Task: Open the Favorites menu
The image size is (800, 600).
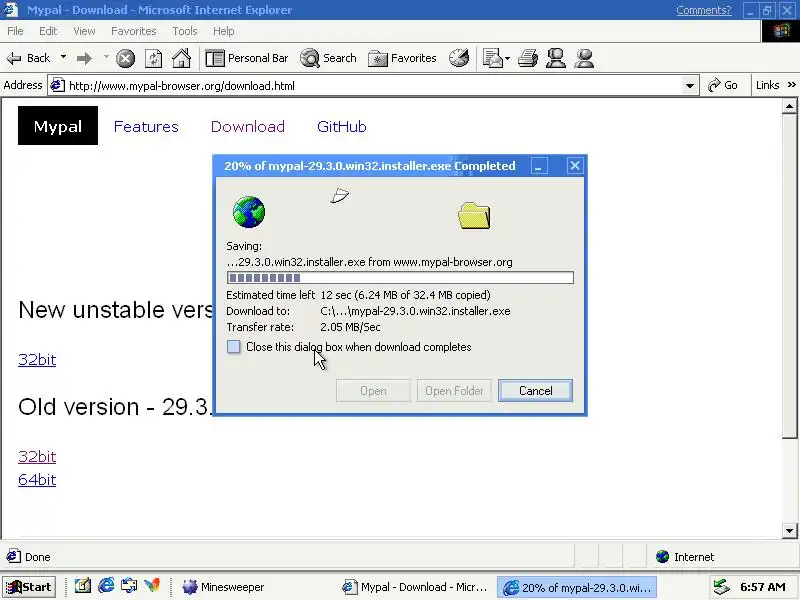Action: click(x=134, y=31)
